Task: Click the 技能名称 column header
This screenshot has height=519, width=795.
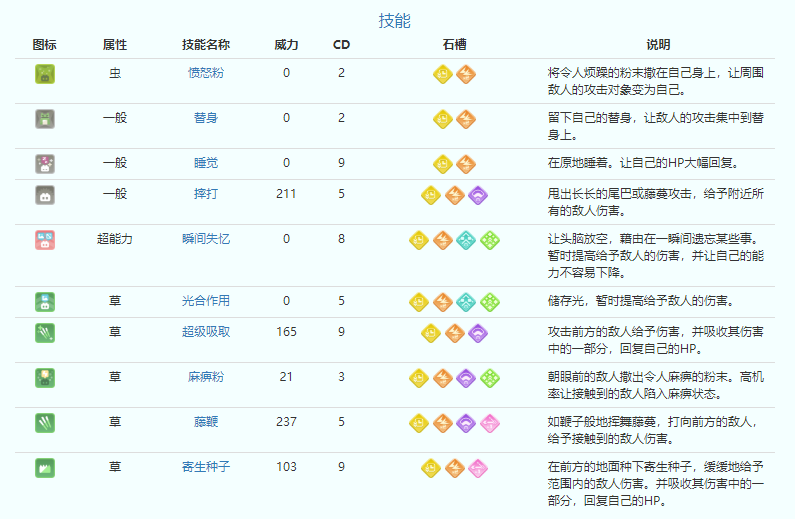Action: pyautogui.click(x=206, y=45)
